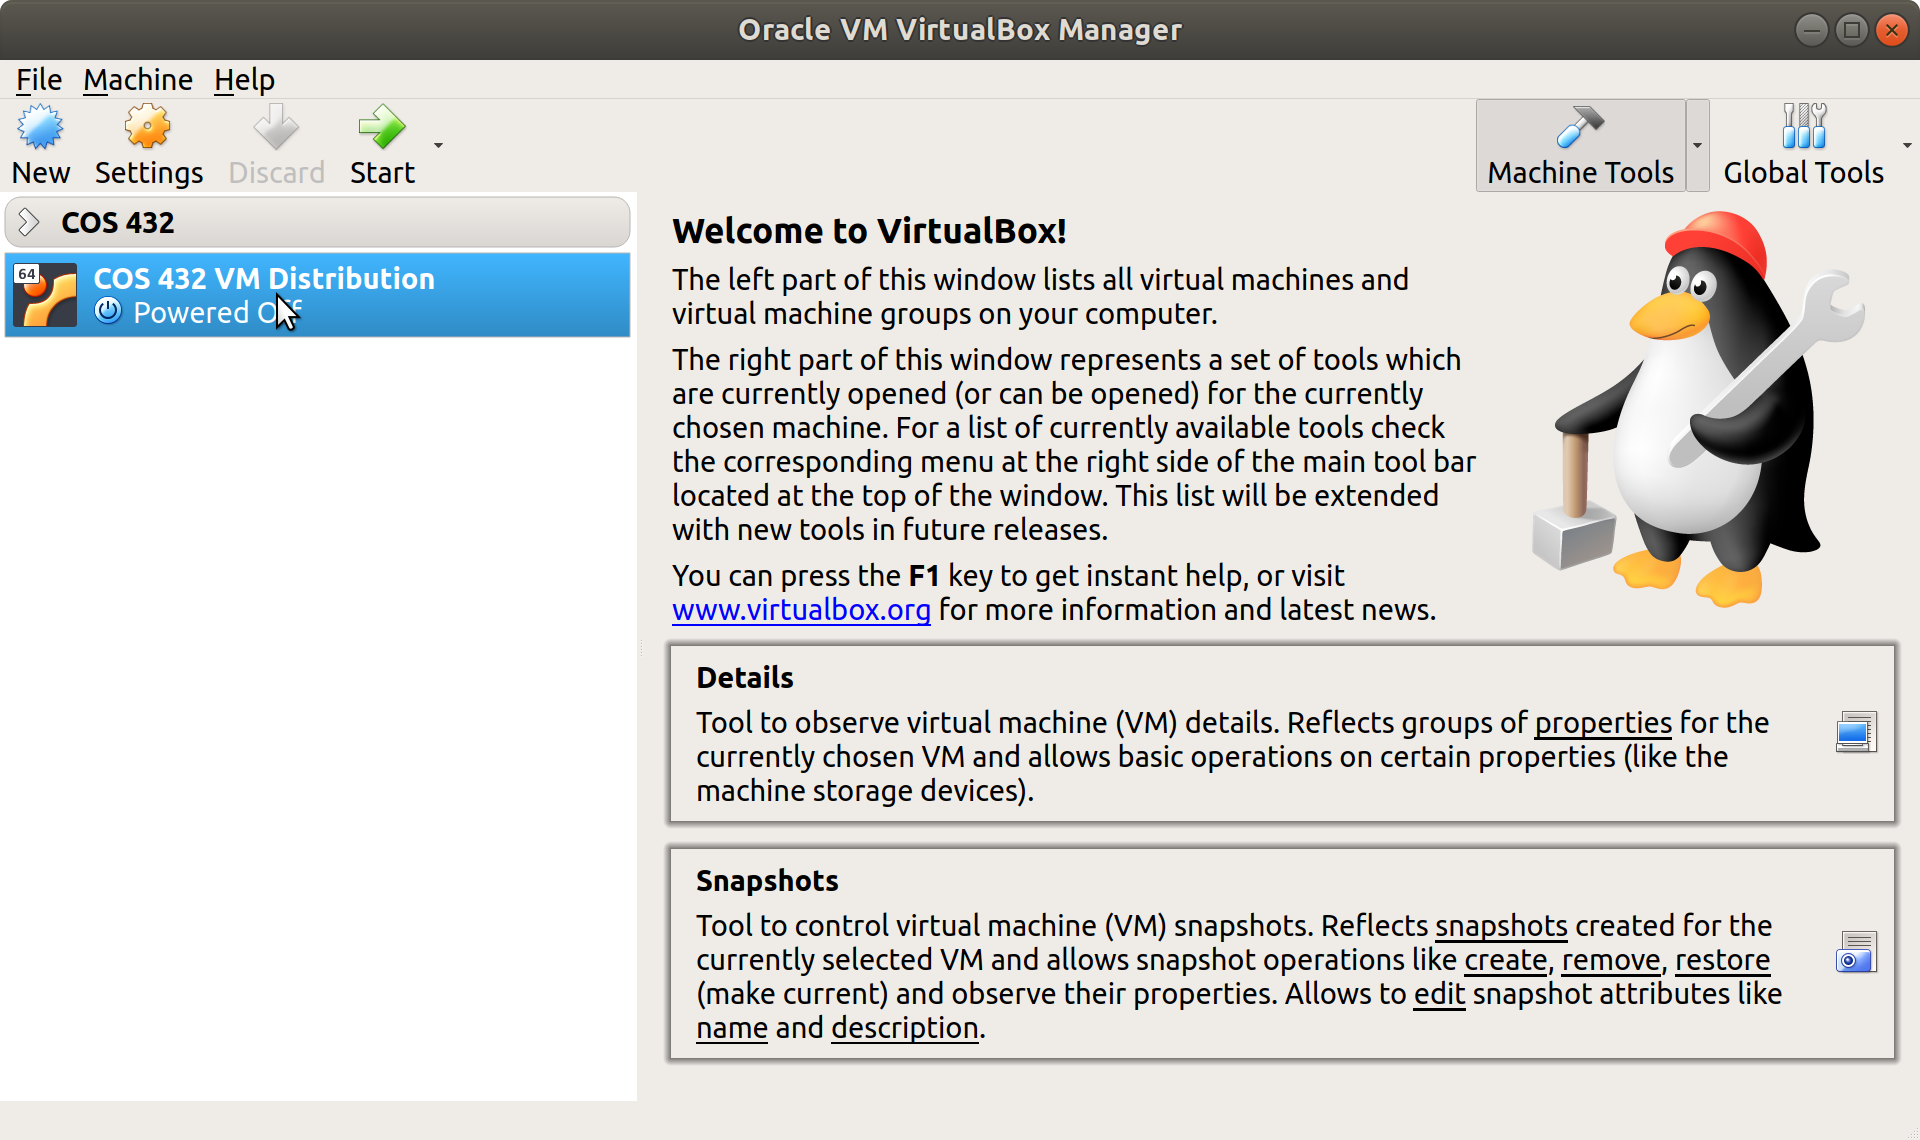Follow the properties link in Details
Image resolution: width=1920 pixels, height=1140 pixels.
tap(1603, 723)
